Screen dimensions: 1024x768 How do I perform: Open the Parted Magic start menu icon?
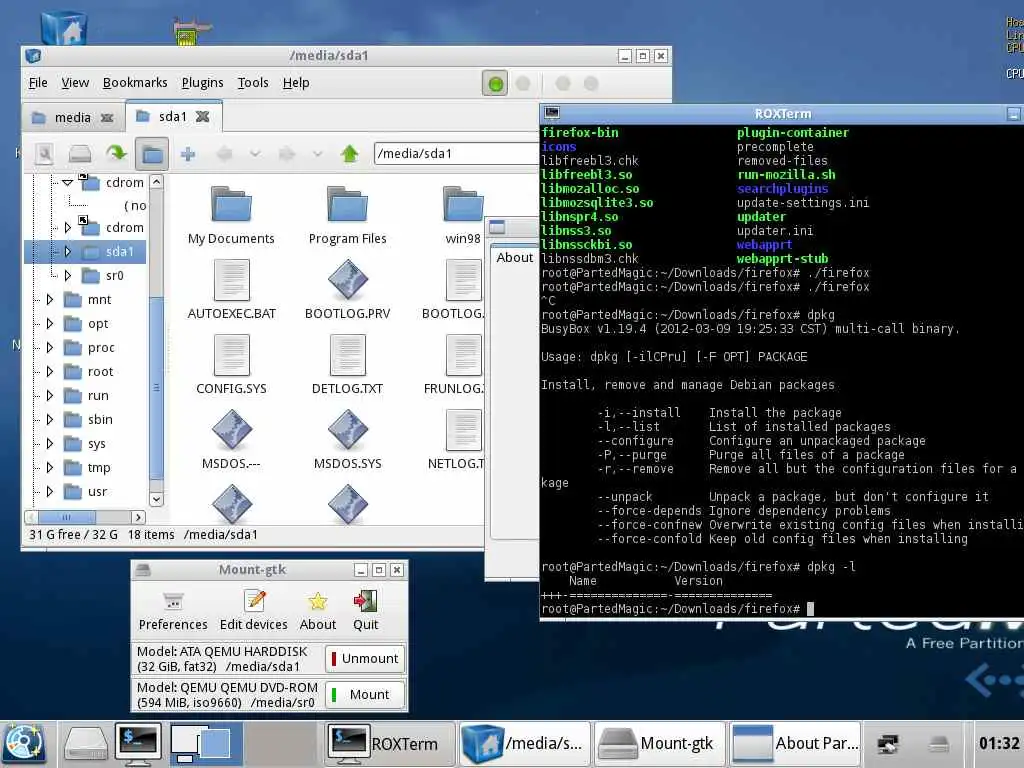24,744
